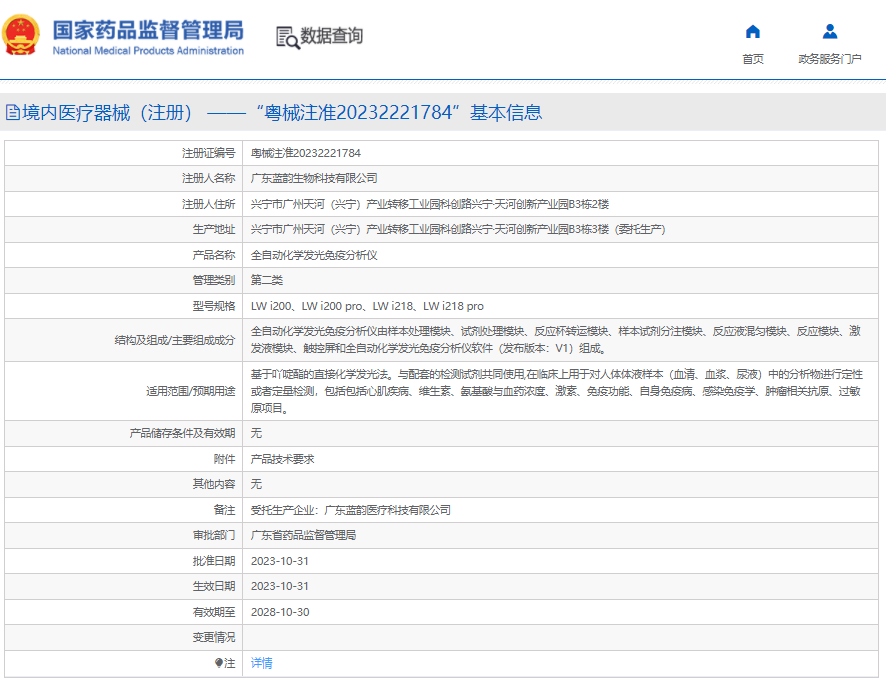The height and width of the screenshot is (684, 886).
Task: Click 无 value in storage conditions row
Action: [x=256, y=433]
